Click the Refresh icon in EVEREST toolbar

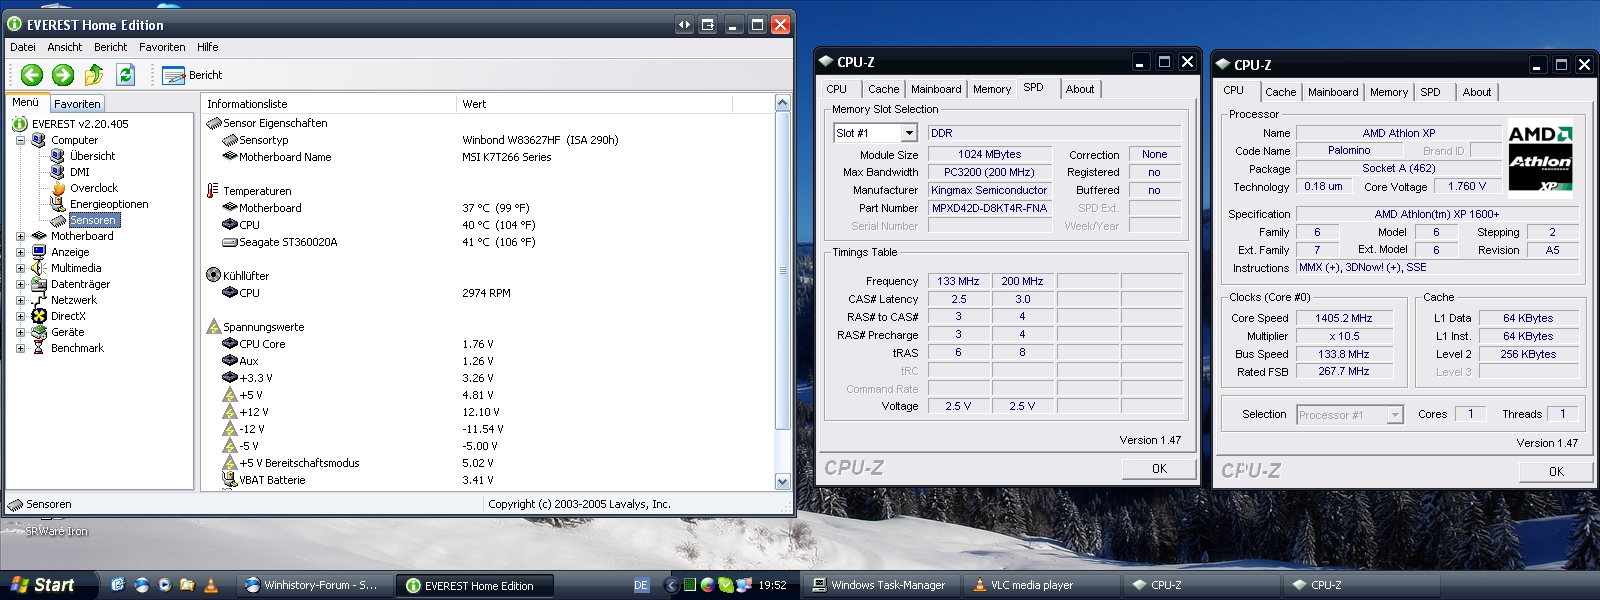[x=125, y=75]
